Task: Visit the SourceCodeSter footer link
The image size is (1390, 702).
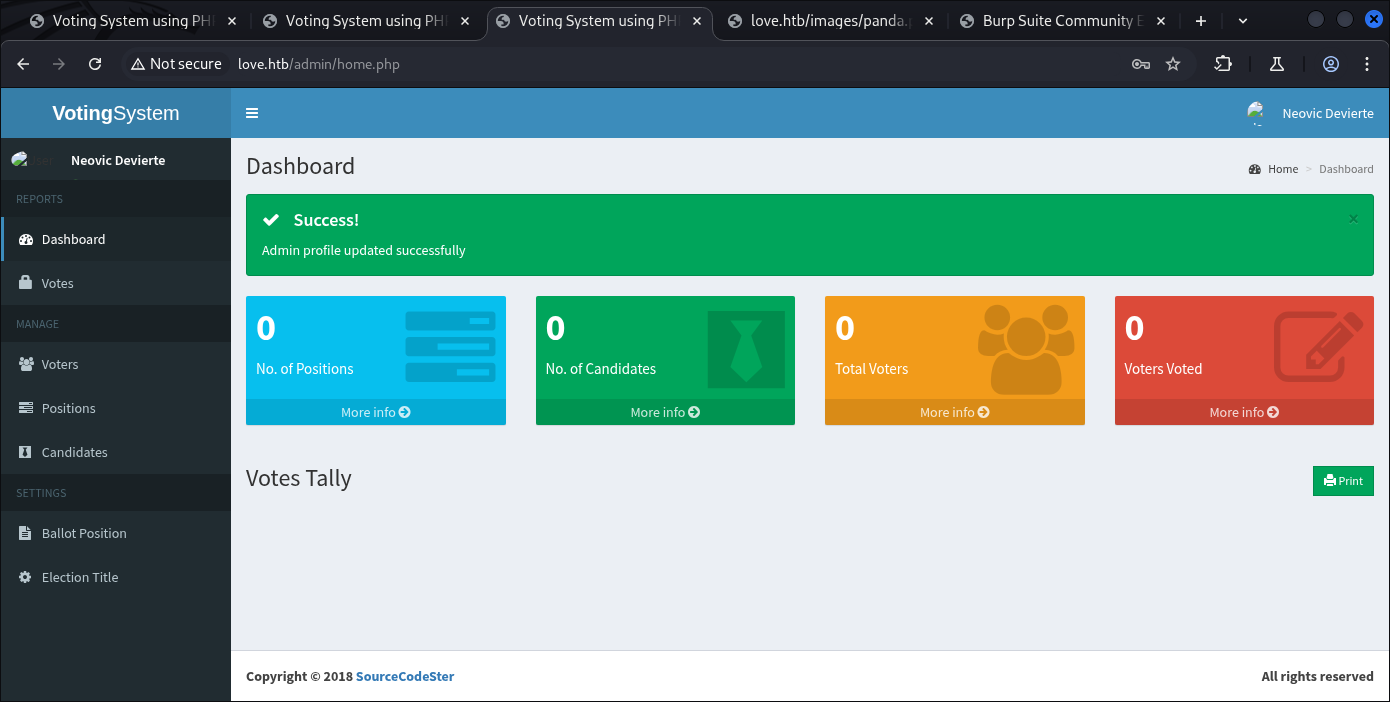Action: click(405, 676)
